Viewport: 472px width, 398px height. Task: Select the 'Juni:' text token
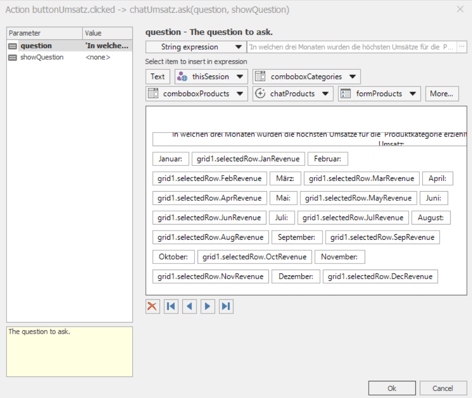(x=434, y=198)
